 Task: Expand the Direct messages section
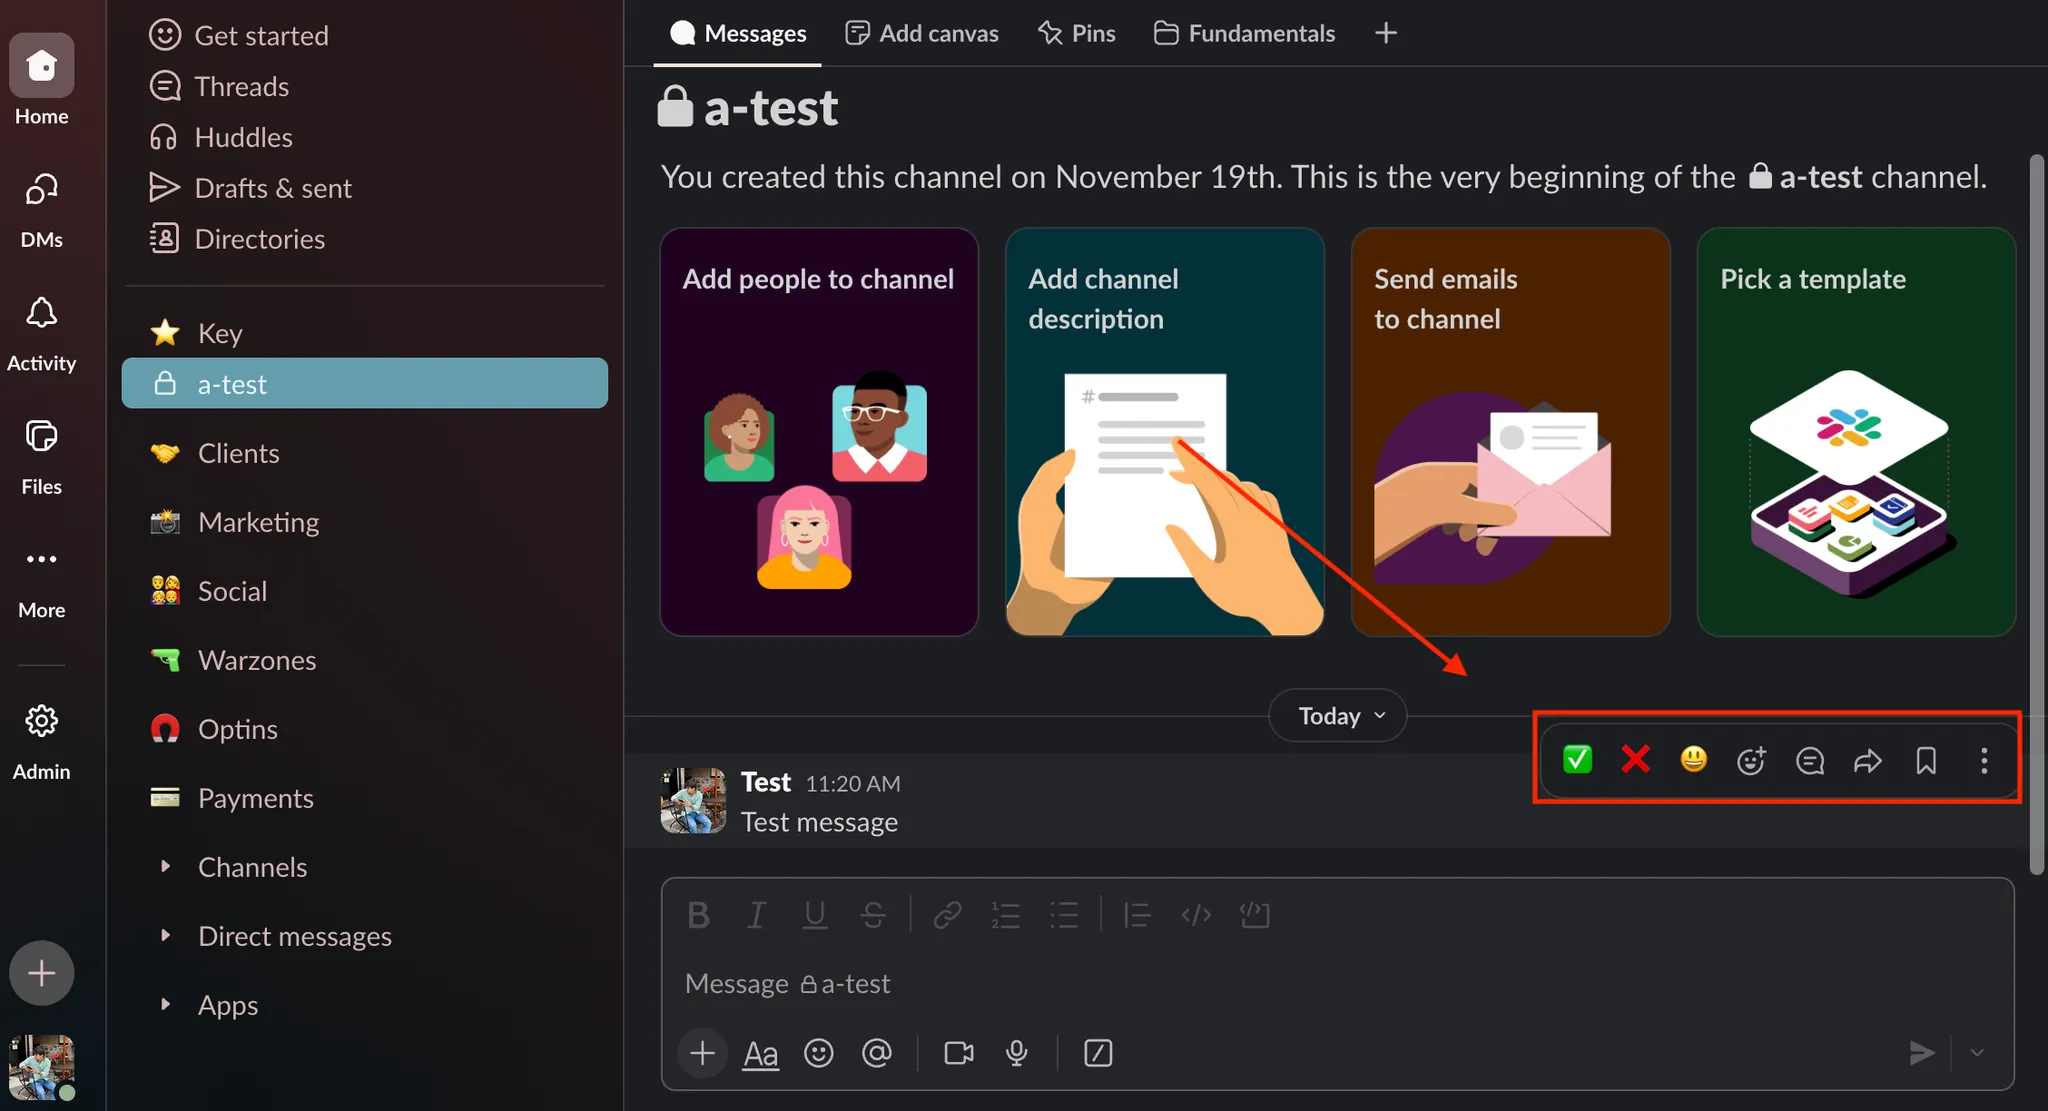point(166,935)
